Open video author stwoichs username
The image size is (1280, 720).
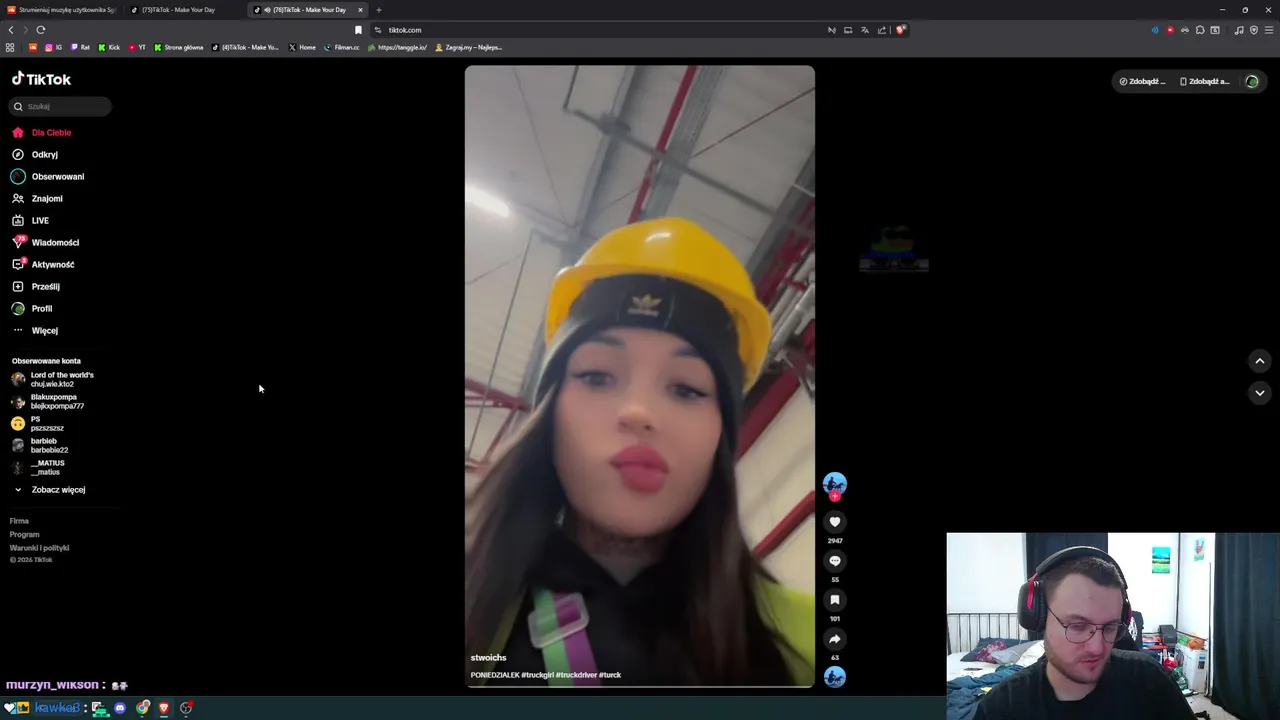[x=488, y=658]
